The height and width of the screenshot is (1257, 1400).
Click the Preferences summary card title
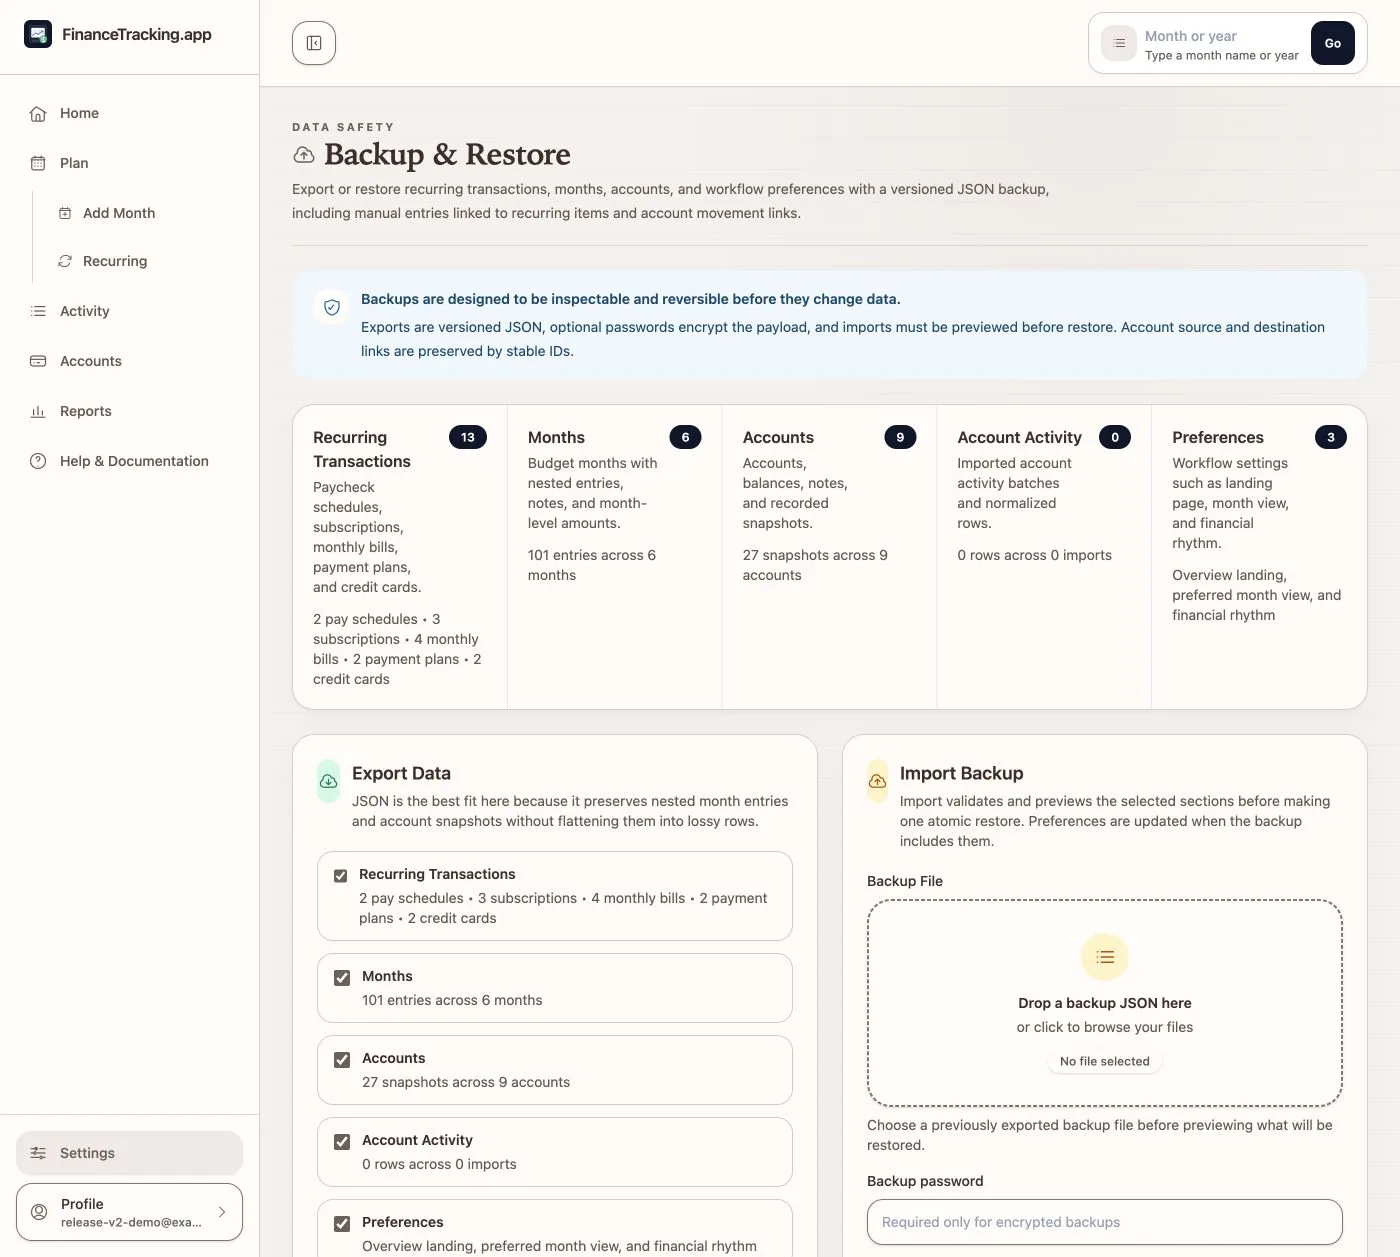pos(1218,437)
